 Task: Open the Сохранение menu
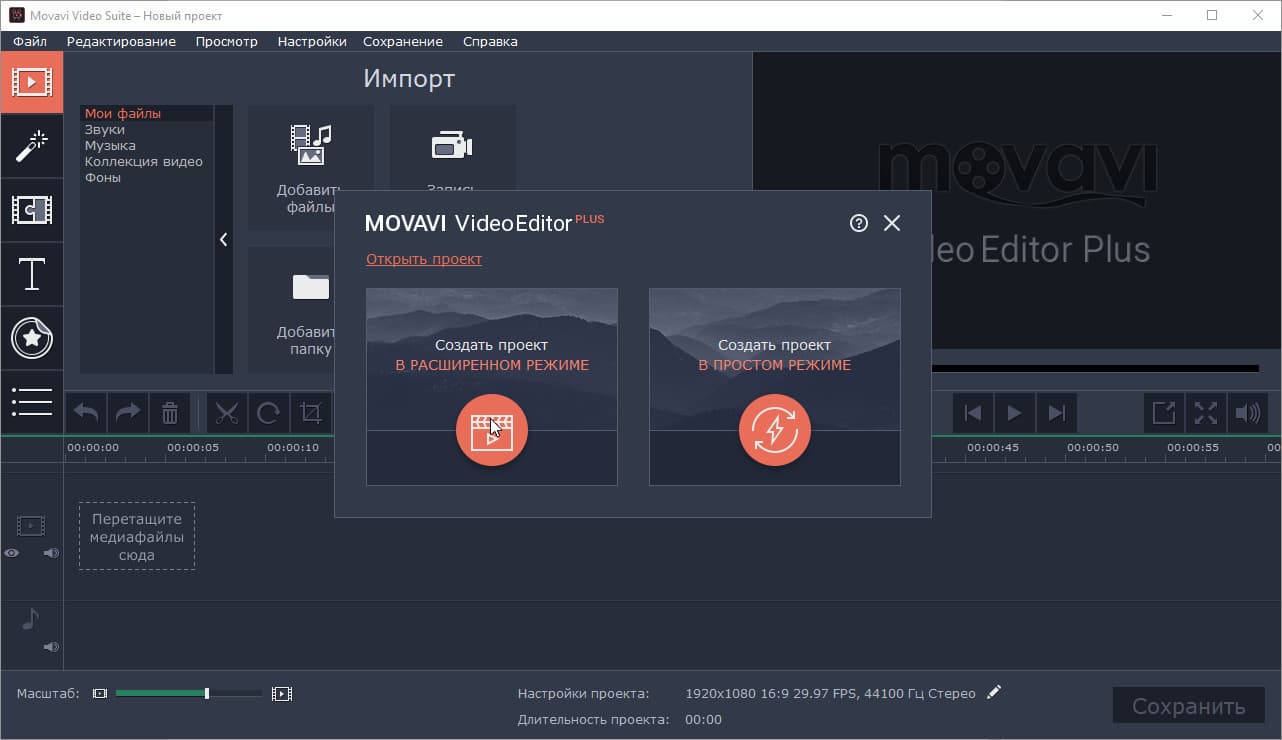tap(403, 41)
